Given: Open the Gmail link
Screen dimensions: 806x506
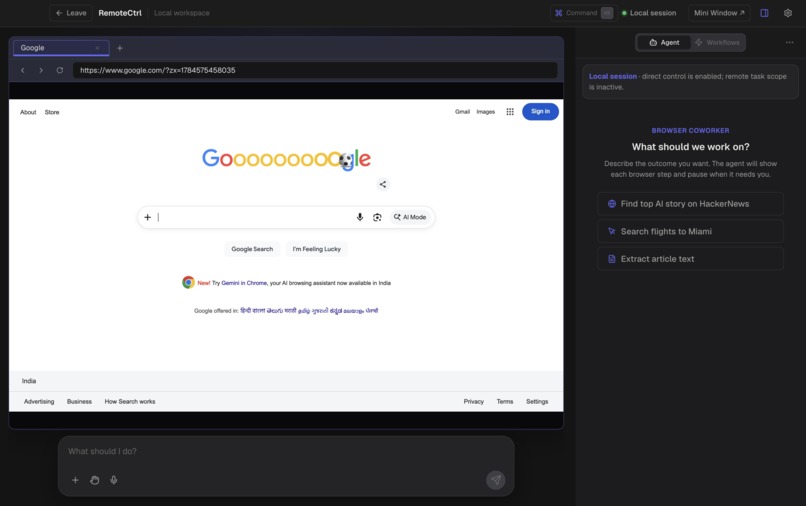Looking at the screenshot, I should click(462, 112).
